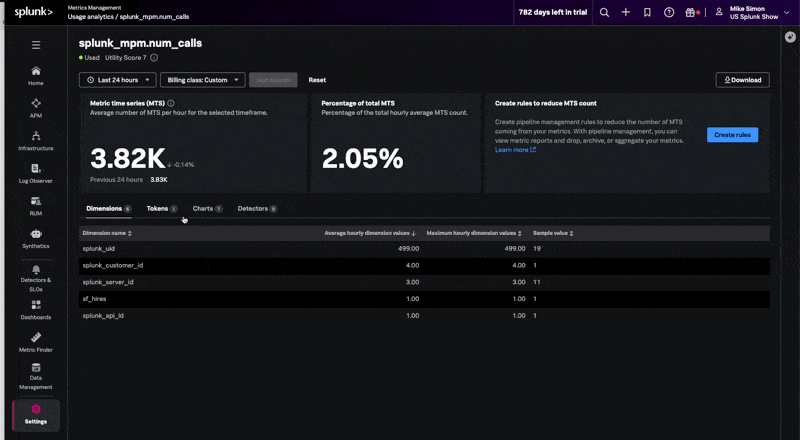Click the Usage analytics breadcrumb
This screenshot has width=800, height=440.
90,17
